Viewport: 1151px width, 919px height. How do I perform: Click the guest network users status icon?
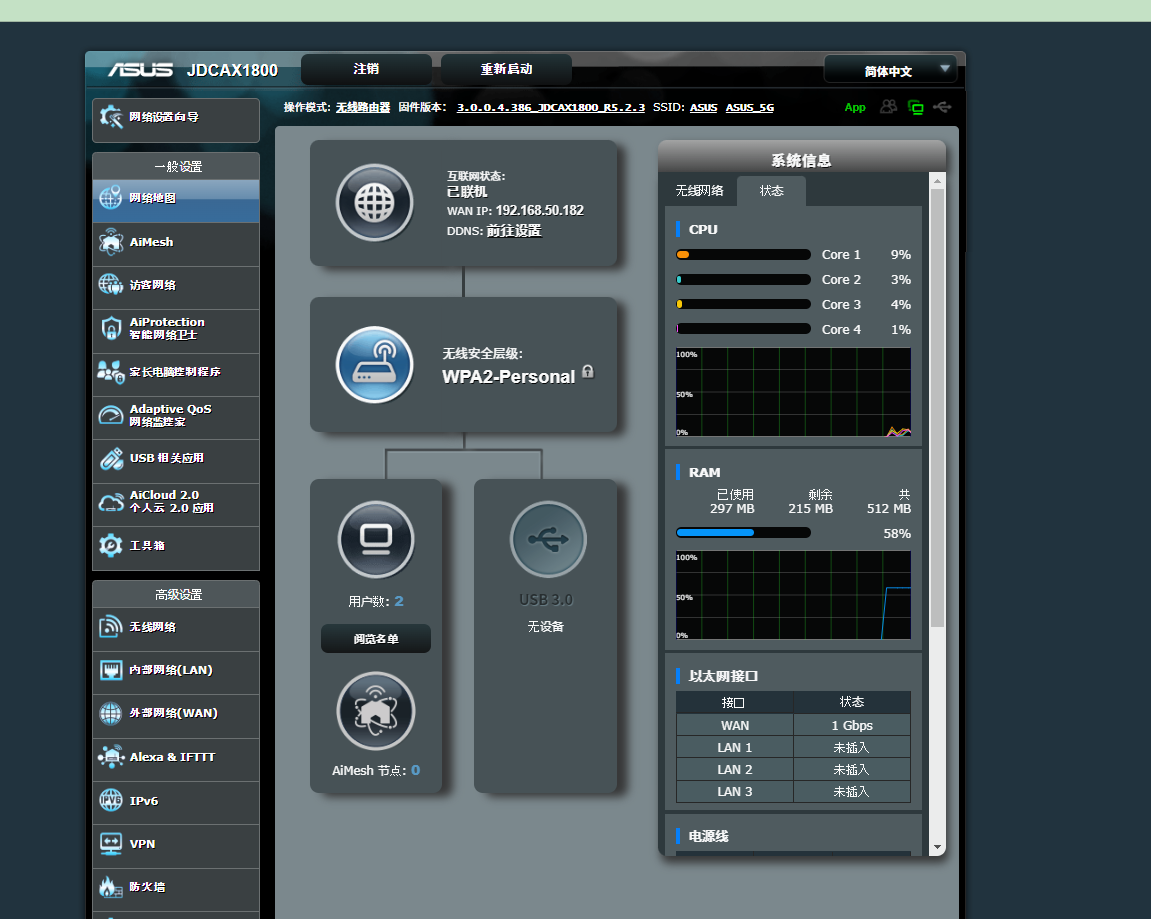888,107
